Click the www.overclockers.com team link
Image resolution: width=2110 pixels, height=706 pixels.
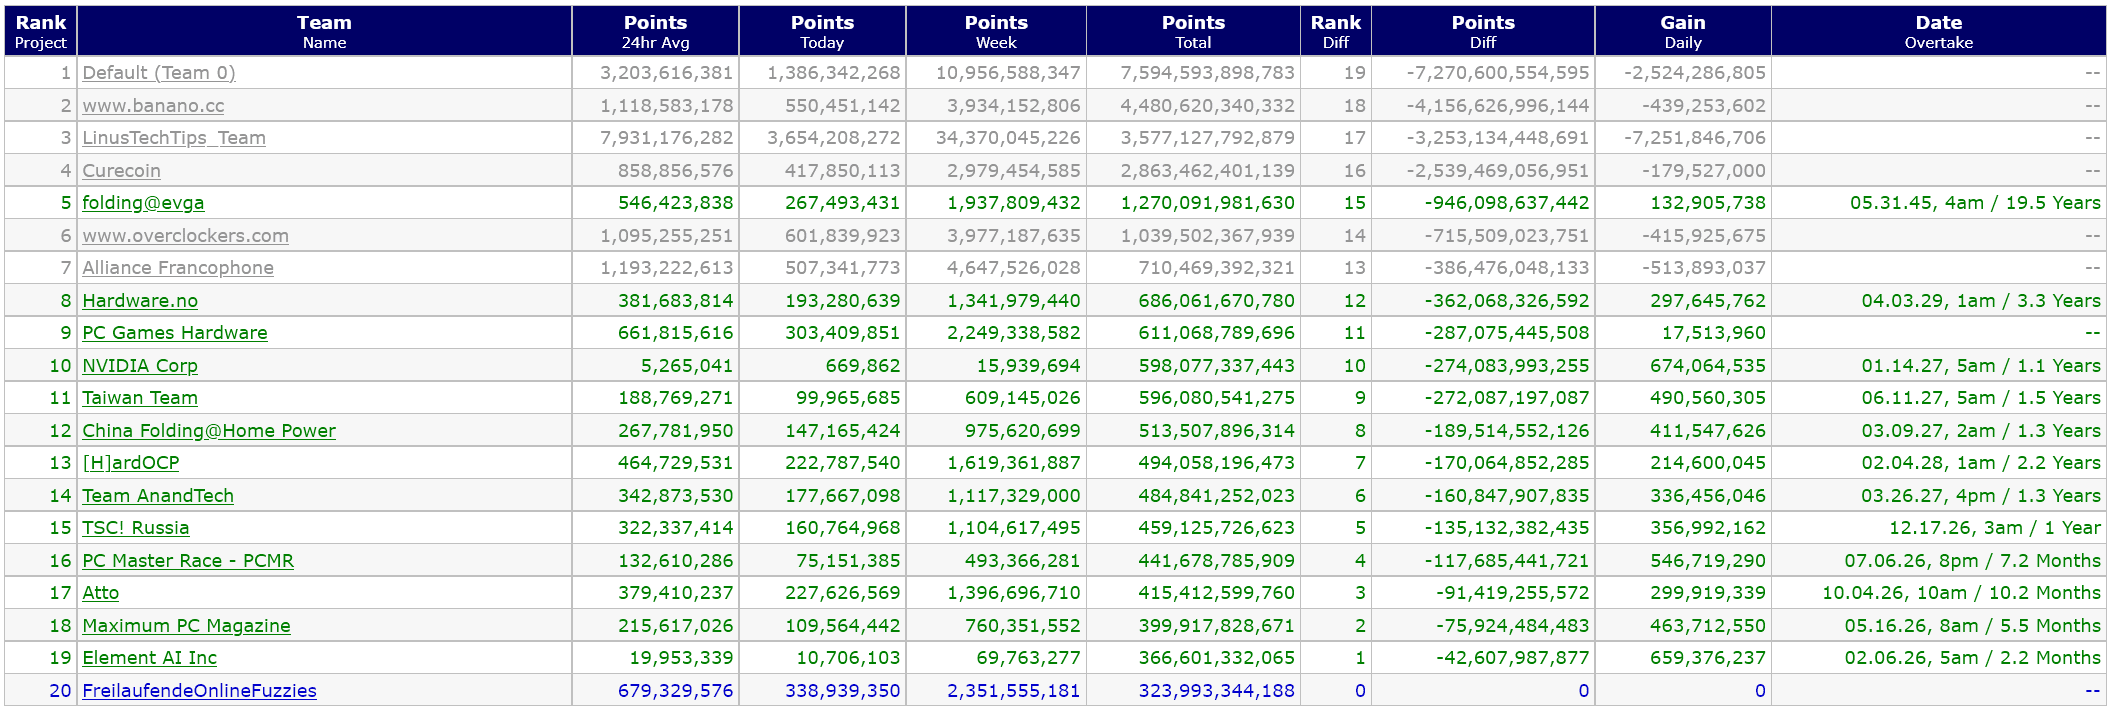(x=185, y=236)
